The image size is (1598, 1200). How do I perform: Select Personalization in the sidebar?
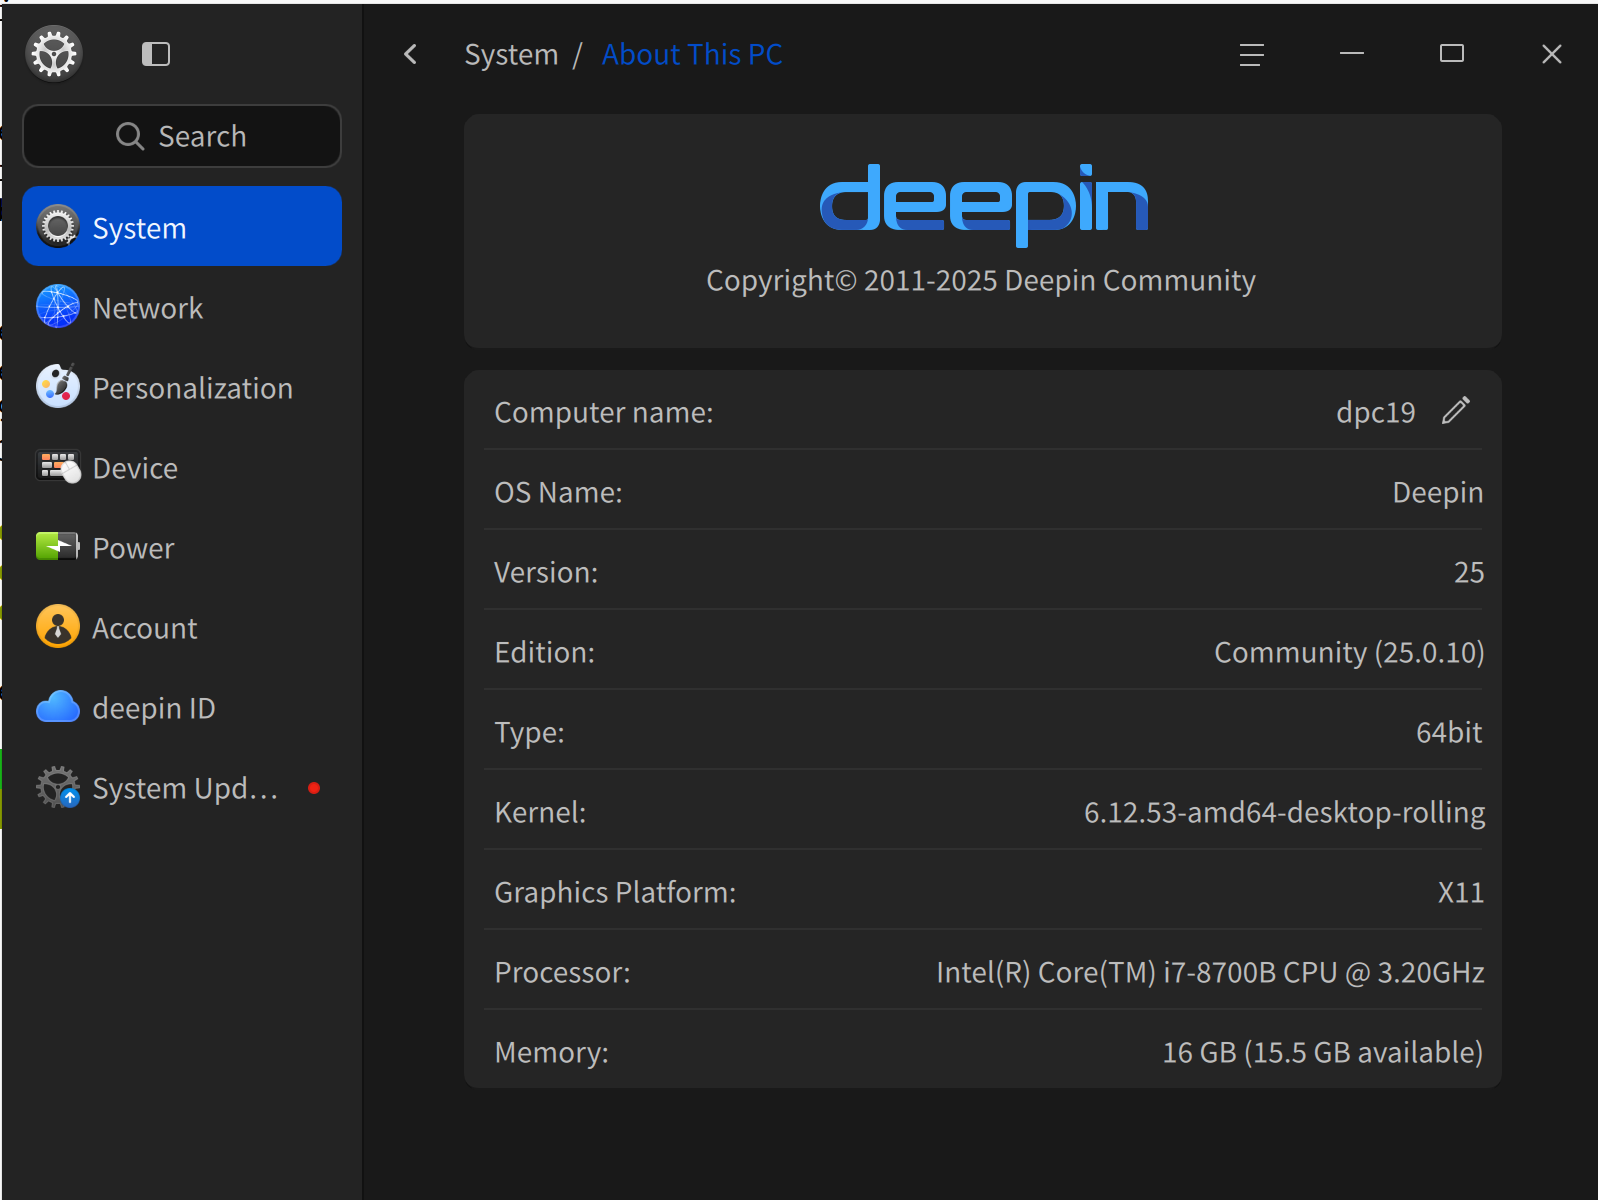point(182,388)
